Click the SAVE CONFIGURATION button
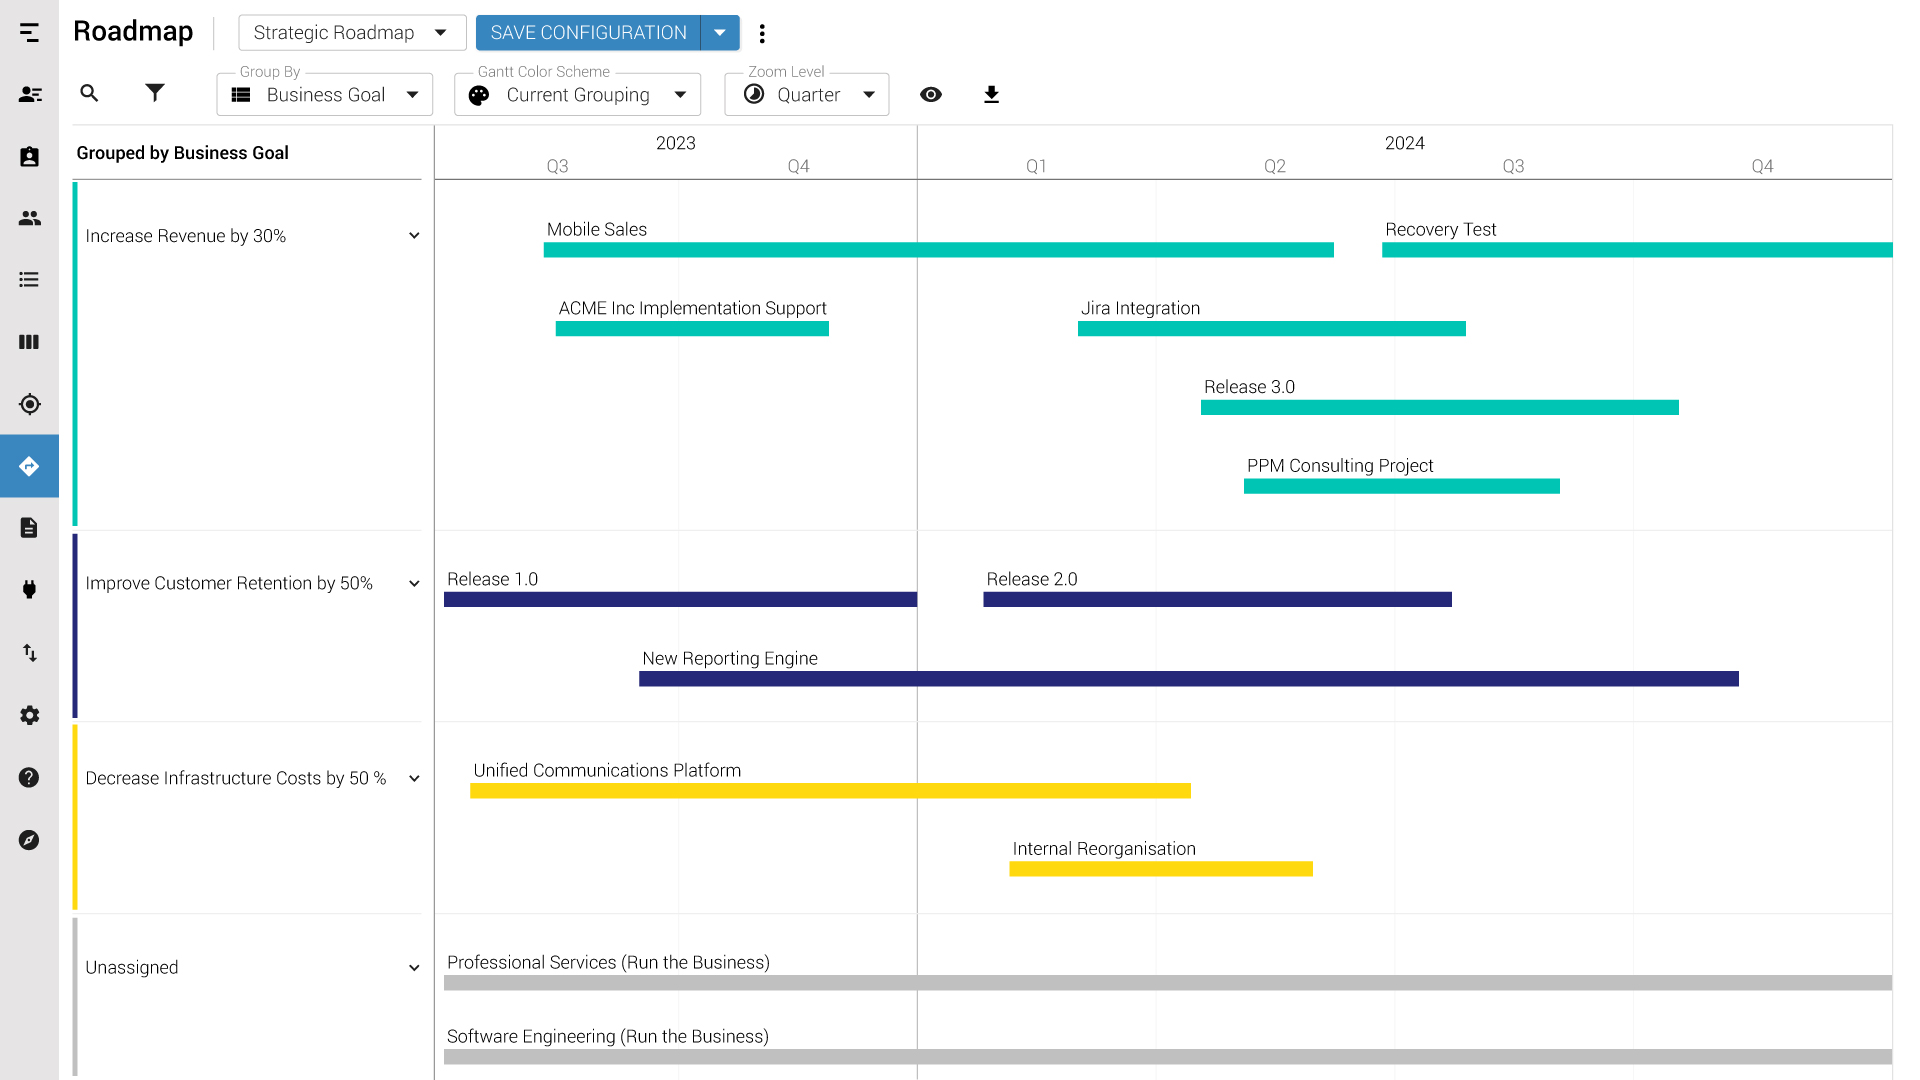Image resolution: width=1920 pixels, height=1080 pixels. tap(587, 32)
